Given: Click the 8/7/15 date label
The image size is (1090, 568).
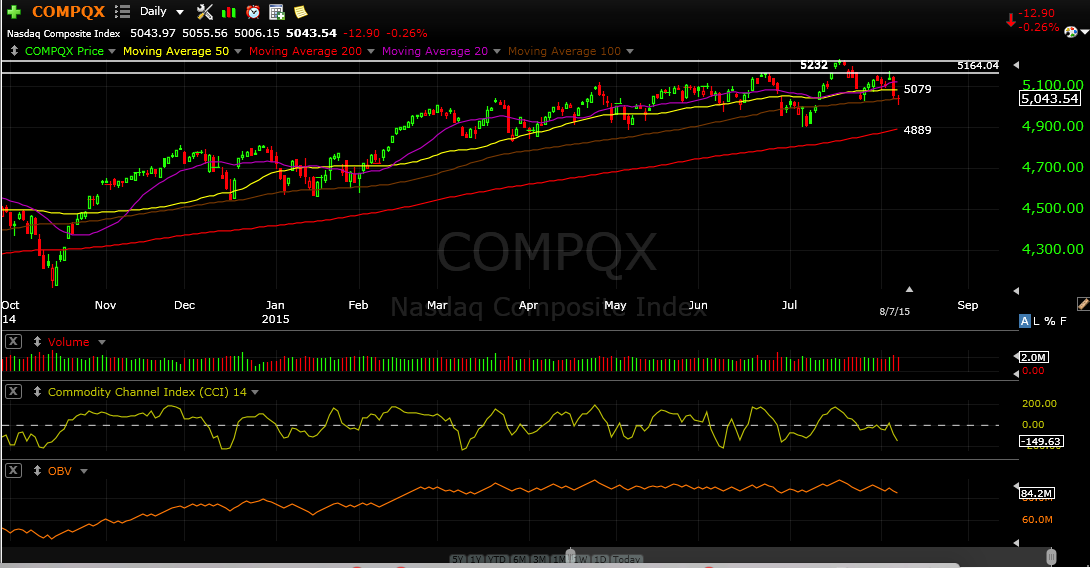Looking at the screenshot, I should click(x=894, y=311).
